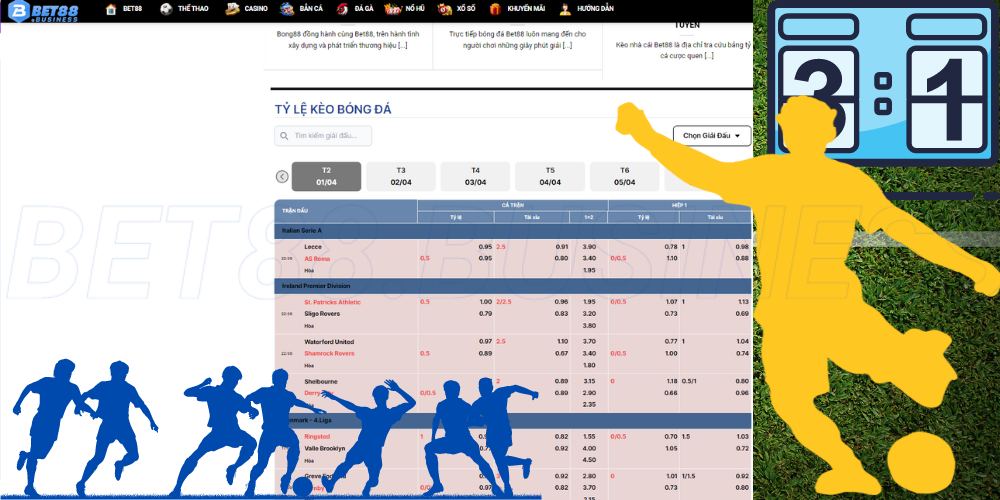
Task: Open the Khuyến Mãi menu
Action: (x=526, y=9)
